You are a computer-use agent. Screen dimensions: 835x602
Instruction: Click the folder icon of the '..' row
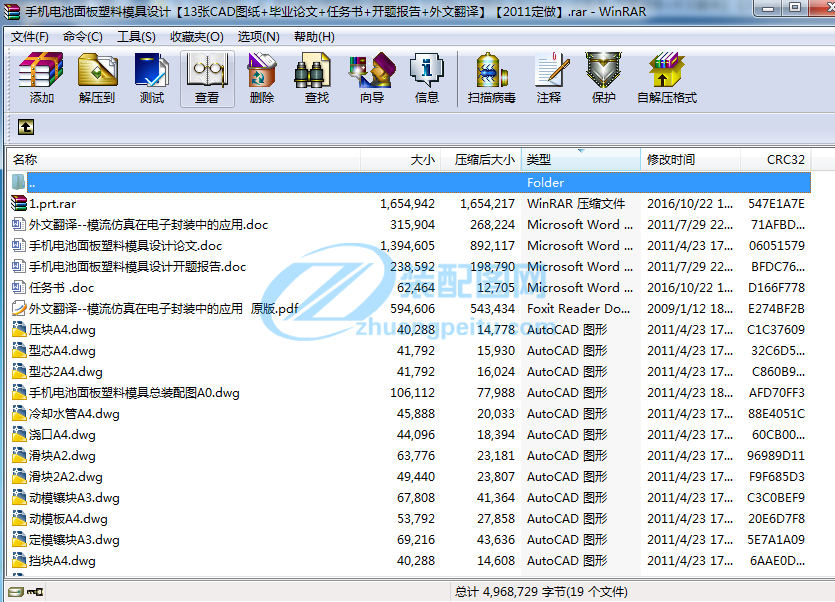19,182
